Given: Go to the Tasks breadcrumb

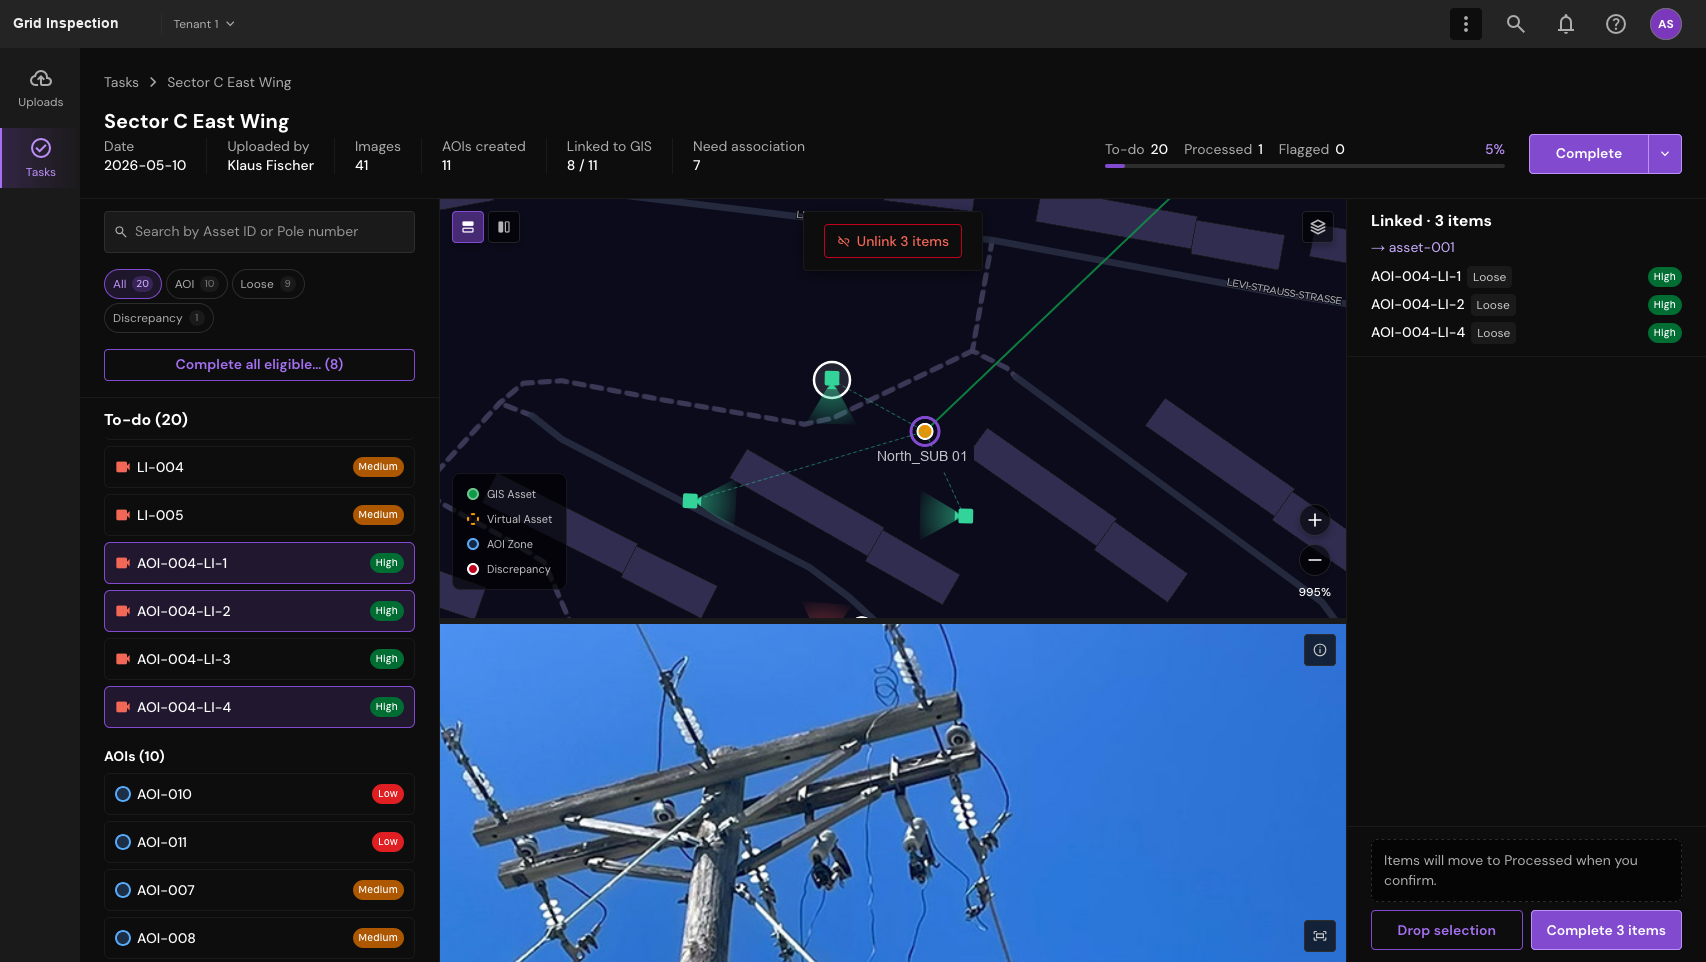Looking at the screenshot, I should (x=121, y=82).
